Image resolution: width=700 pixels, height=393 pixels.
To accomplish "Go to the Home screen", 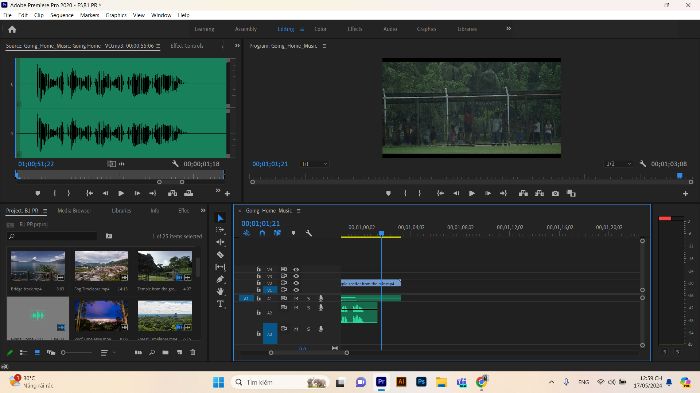I will coord(12,29).
